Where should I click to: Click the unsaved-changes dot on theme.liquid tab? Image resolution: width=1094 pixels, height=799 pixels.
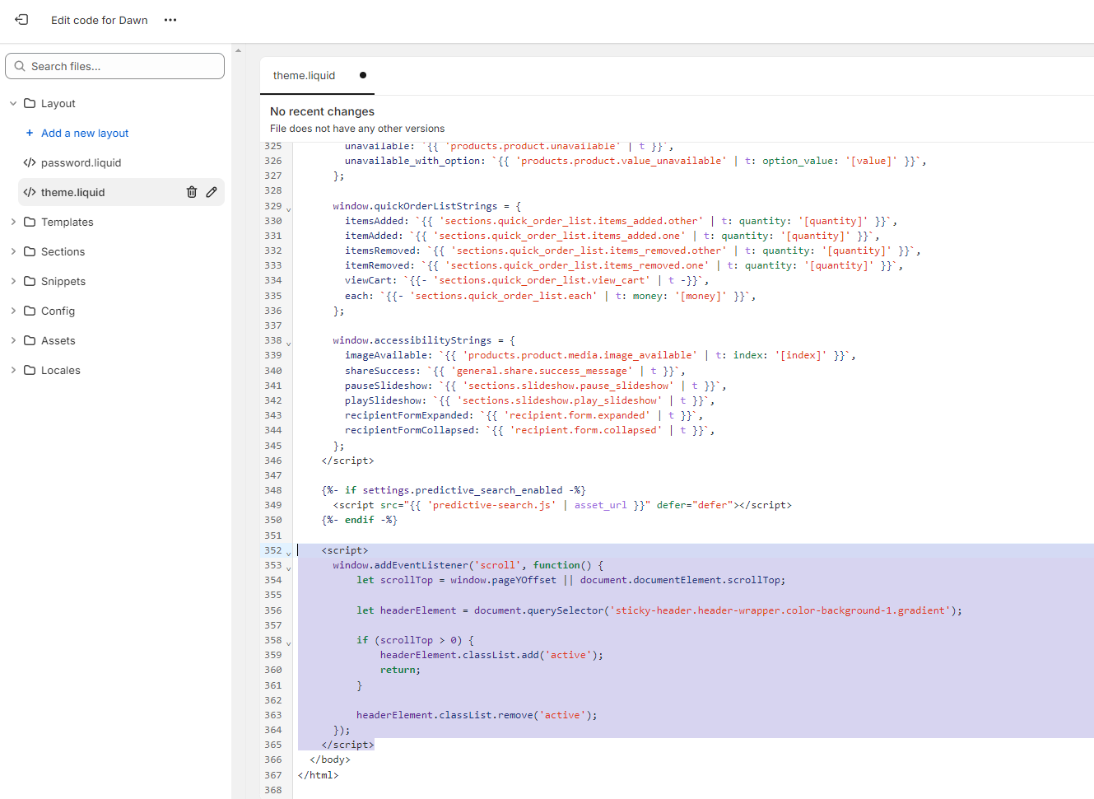point(362,75)
